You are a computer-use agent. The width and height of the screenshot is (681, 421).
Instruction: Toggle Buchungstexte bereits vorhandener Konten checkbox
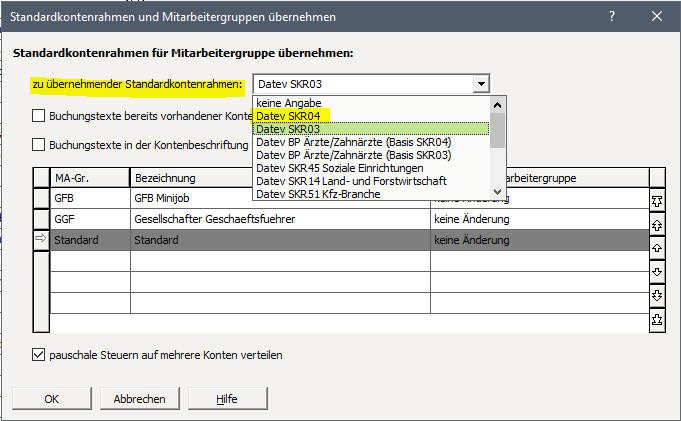click(38, 116)
